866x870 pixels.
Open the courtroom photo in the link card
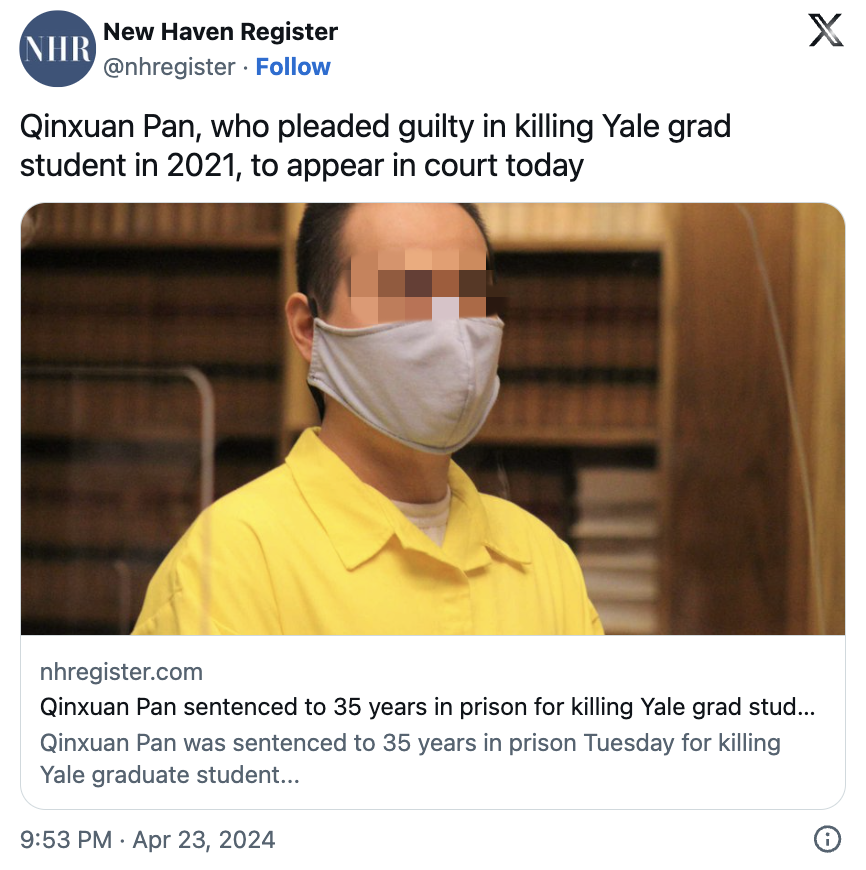pos(433,419)
